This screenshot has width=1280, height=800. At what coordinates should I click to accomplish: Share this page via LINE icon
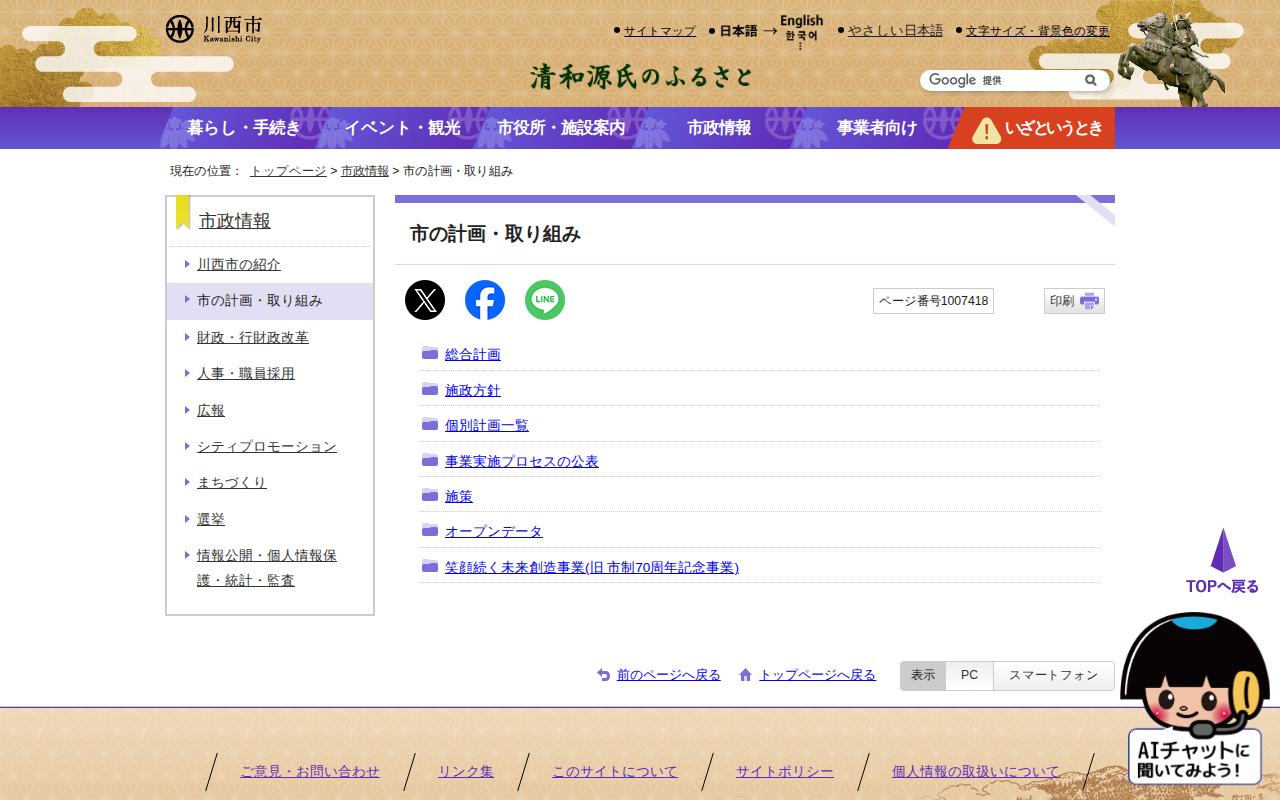(545, 300)
